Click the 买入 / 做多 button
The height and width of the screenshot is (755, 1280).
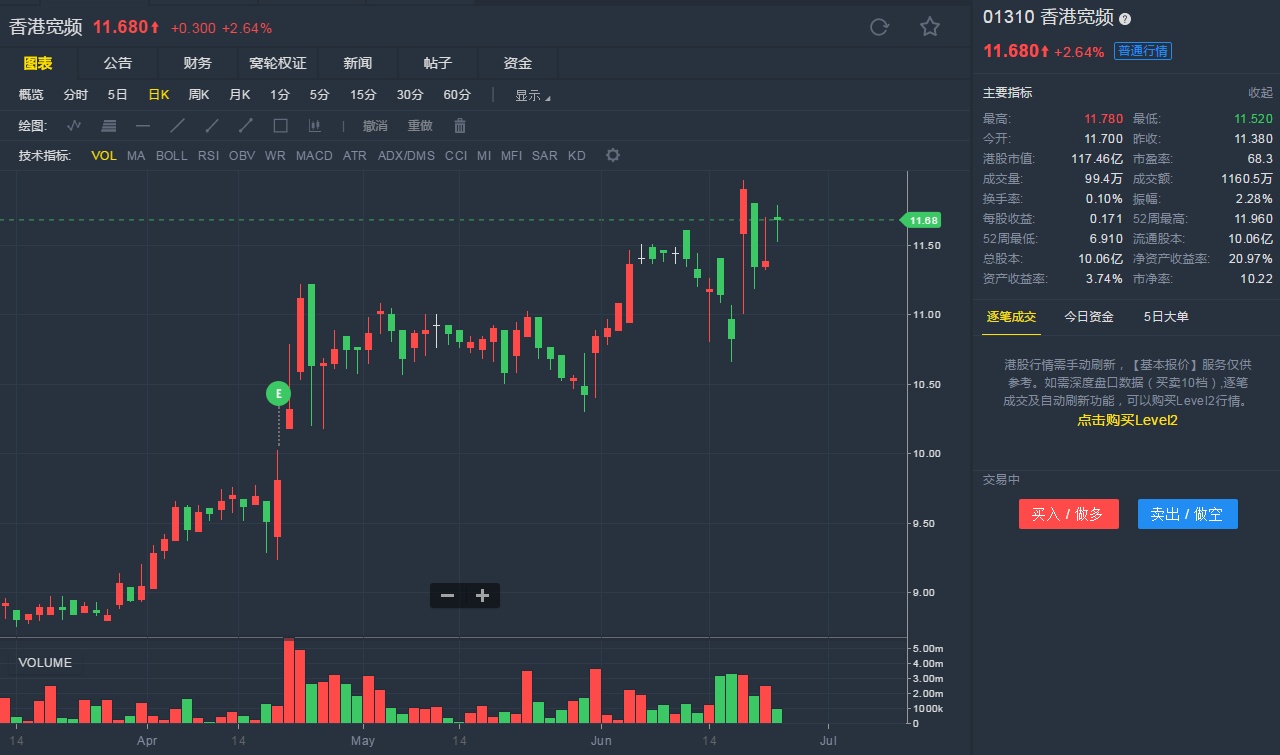click(1068, 514)
